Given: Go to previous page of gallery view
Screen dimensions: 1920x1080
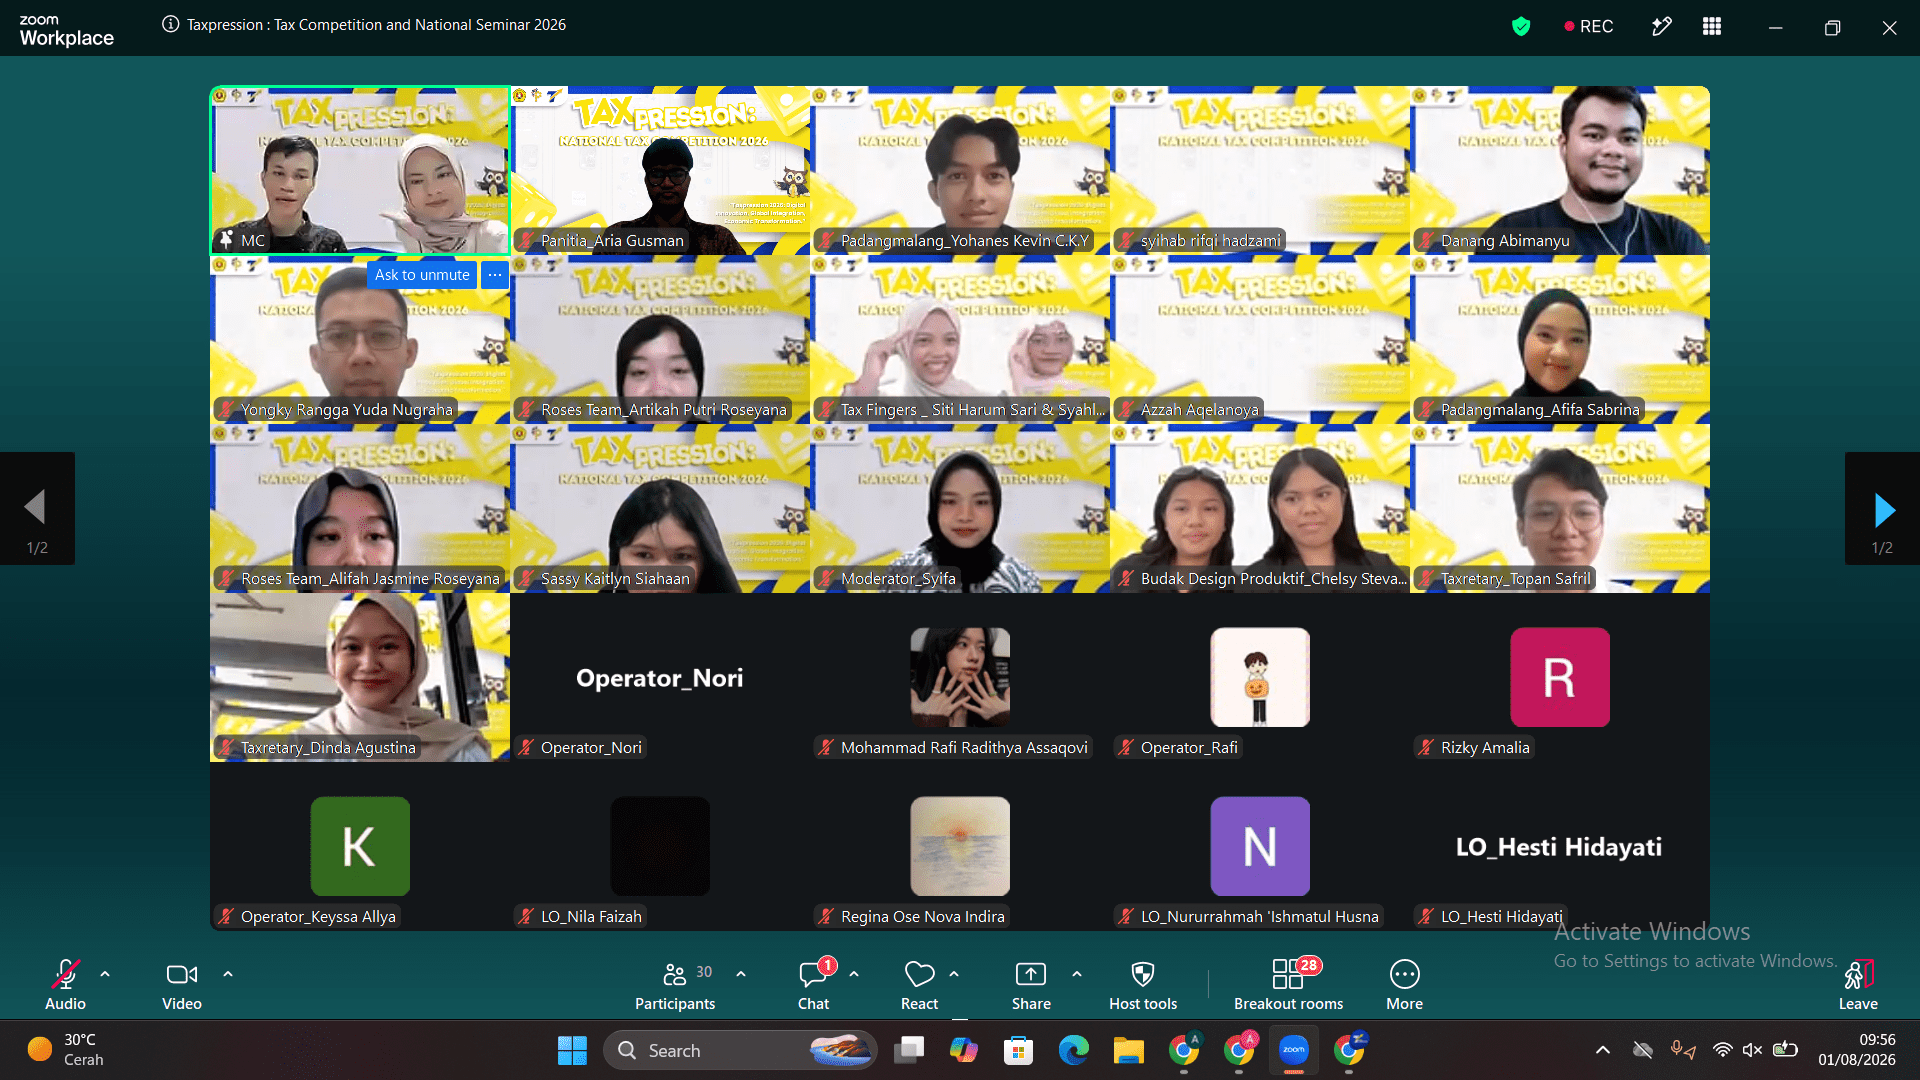Looking at the screenshot, I should (x=37, y=509).
